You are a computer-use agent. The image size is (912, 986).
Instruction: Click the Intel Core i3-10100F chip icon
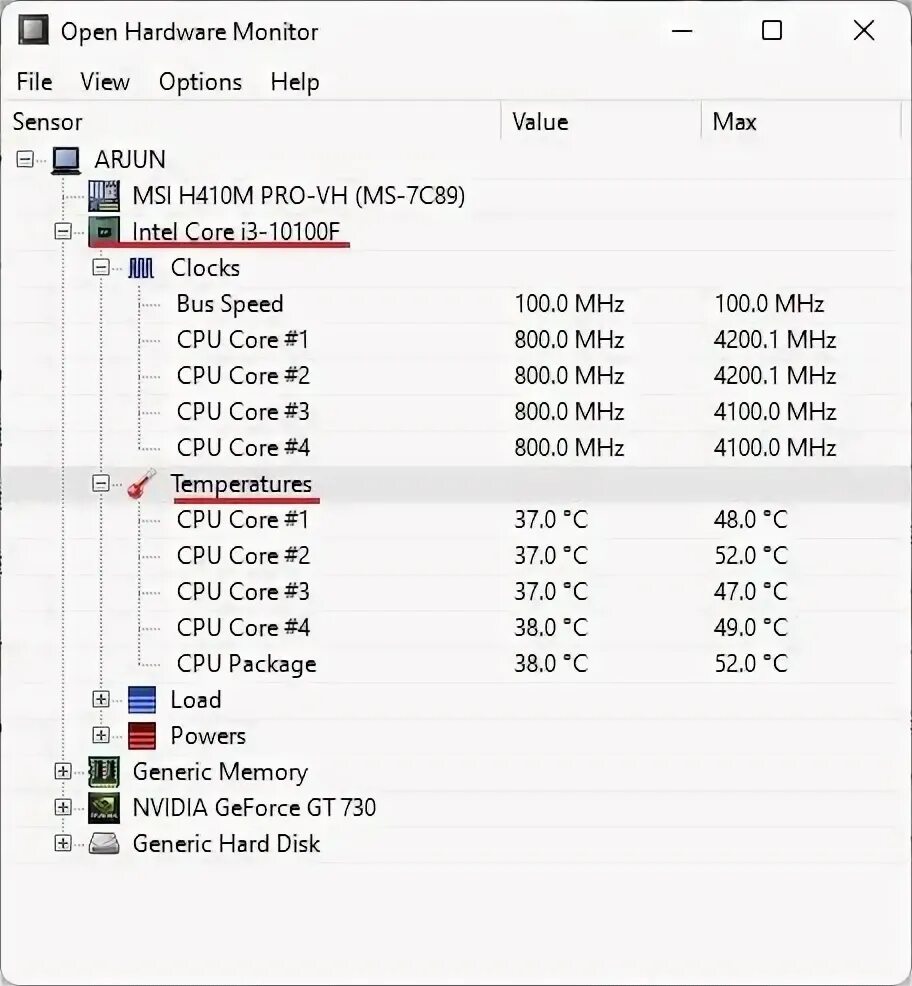104,231
